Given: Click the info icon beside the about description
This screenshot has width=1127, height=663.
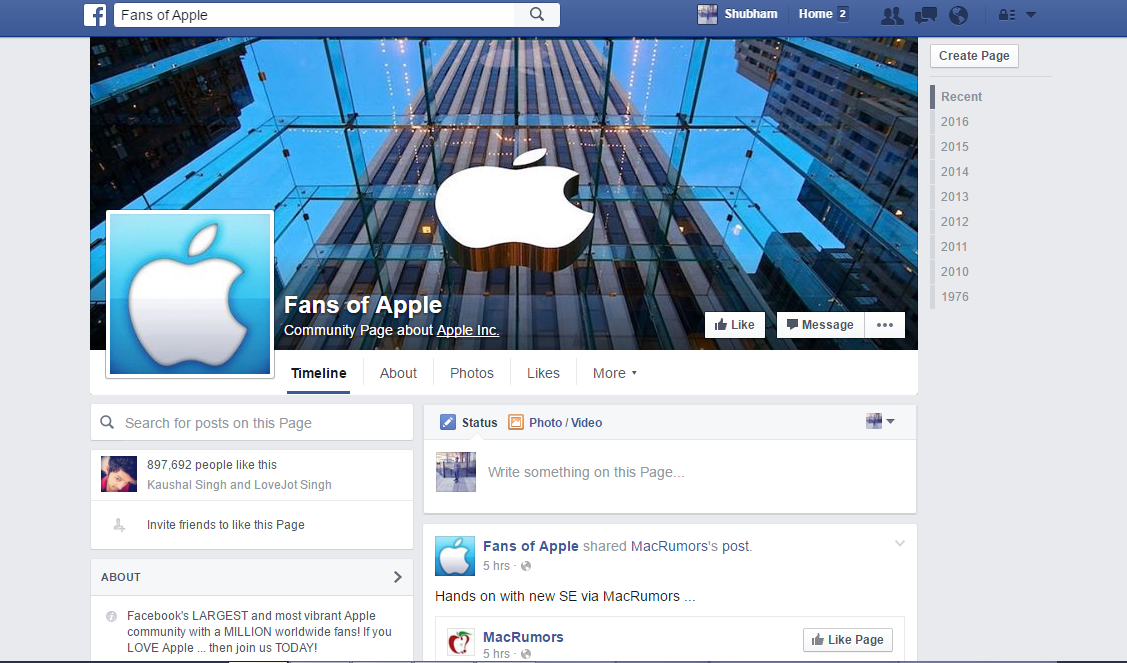Looking at the screenshot, I should [111, 616].
